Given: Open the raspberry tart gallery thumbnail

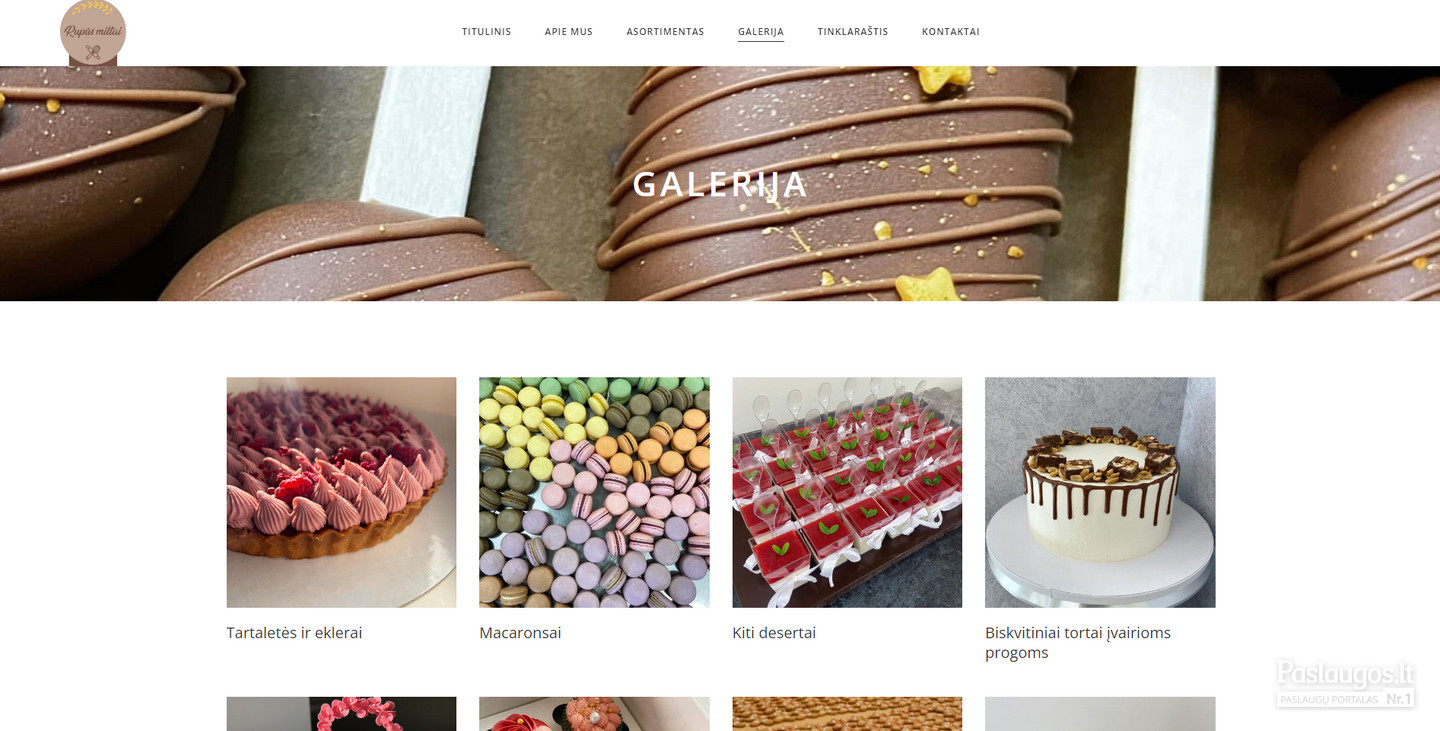Looking at the screenshot, I should 341,492.
